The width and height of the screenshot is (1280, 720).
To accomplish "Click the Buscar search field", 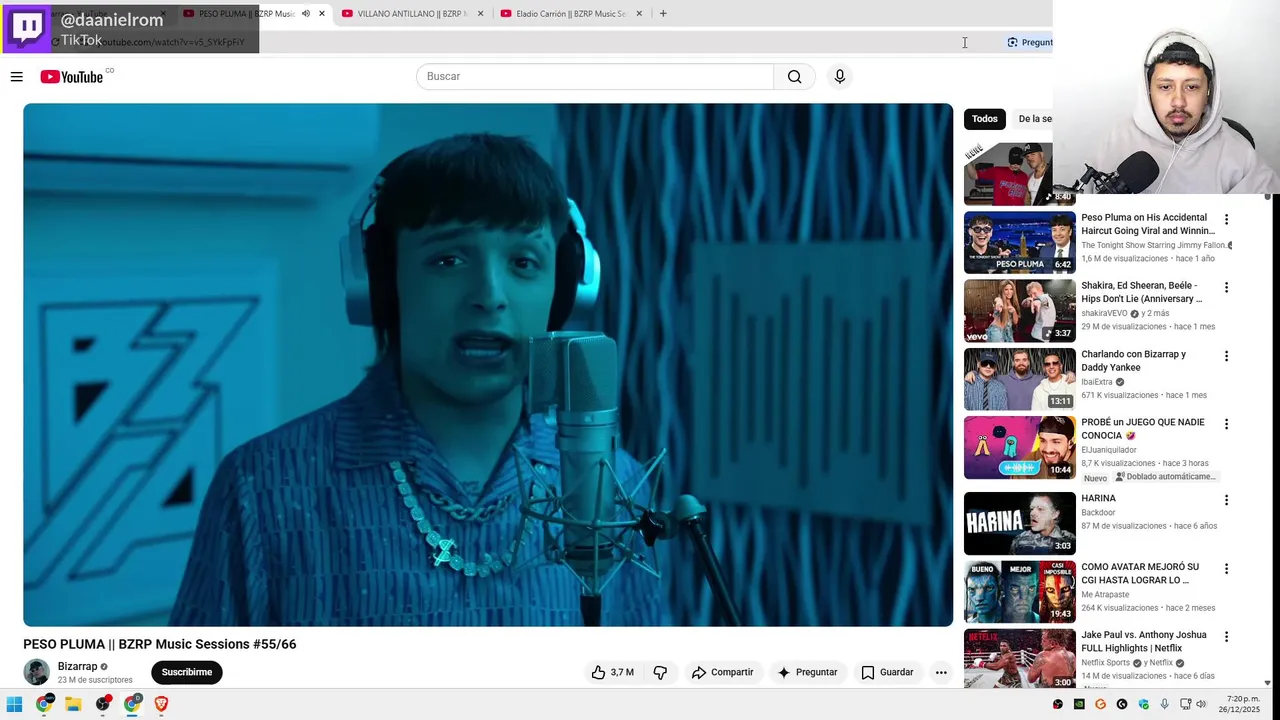I will click(595, 77).
